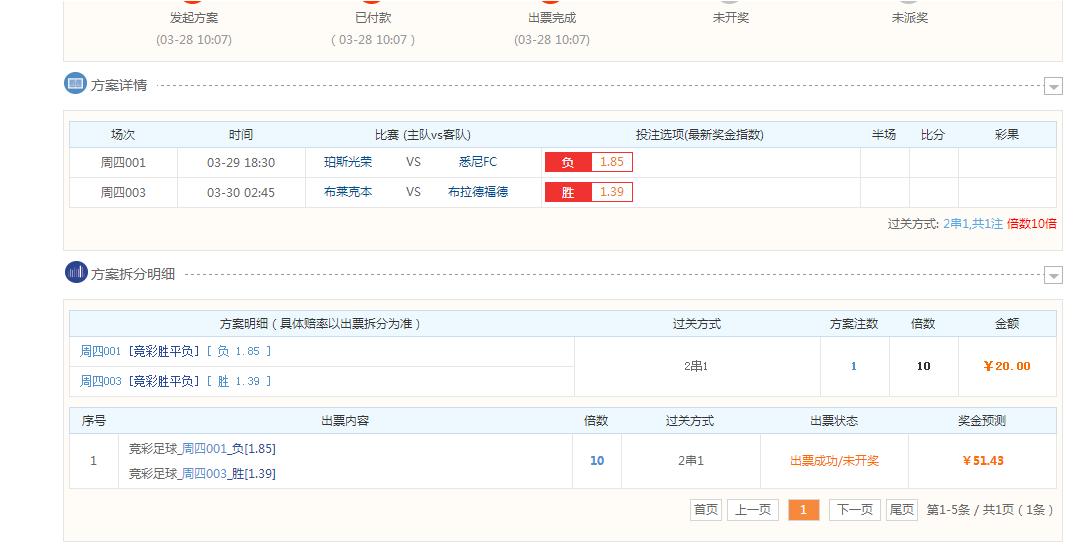Click the 投注选项(最新奖金指数) column header
The image size is (1075, 557).
coord(699,135)
